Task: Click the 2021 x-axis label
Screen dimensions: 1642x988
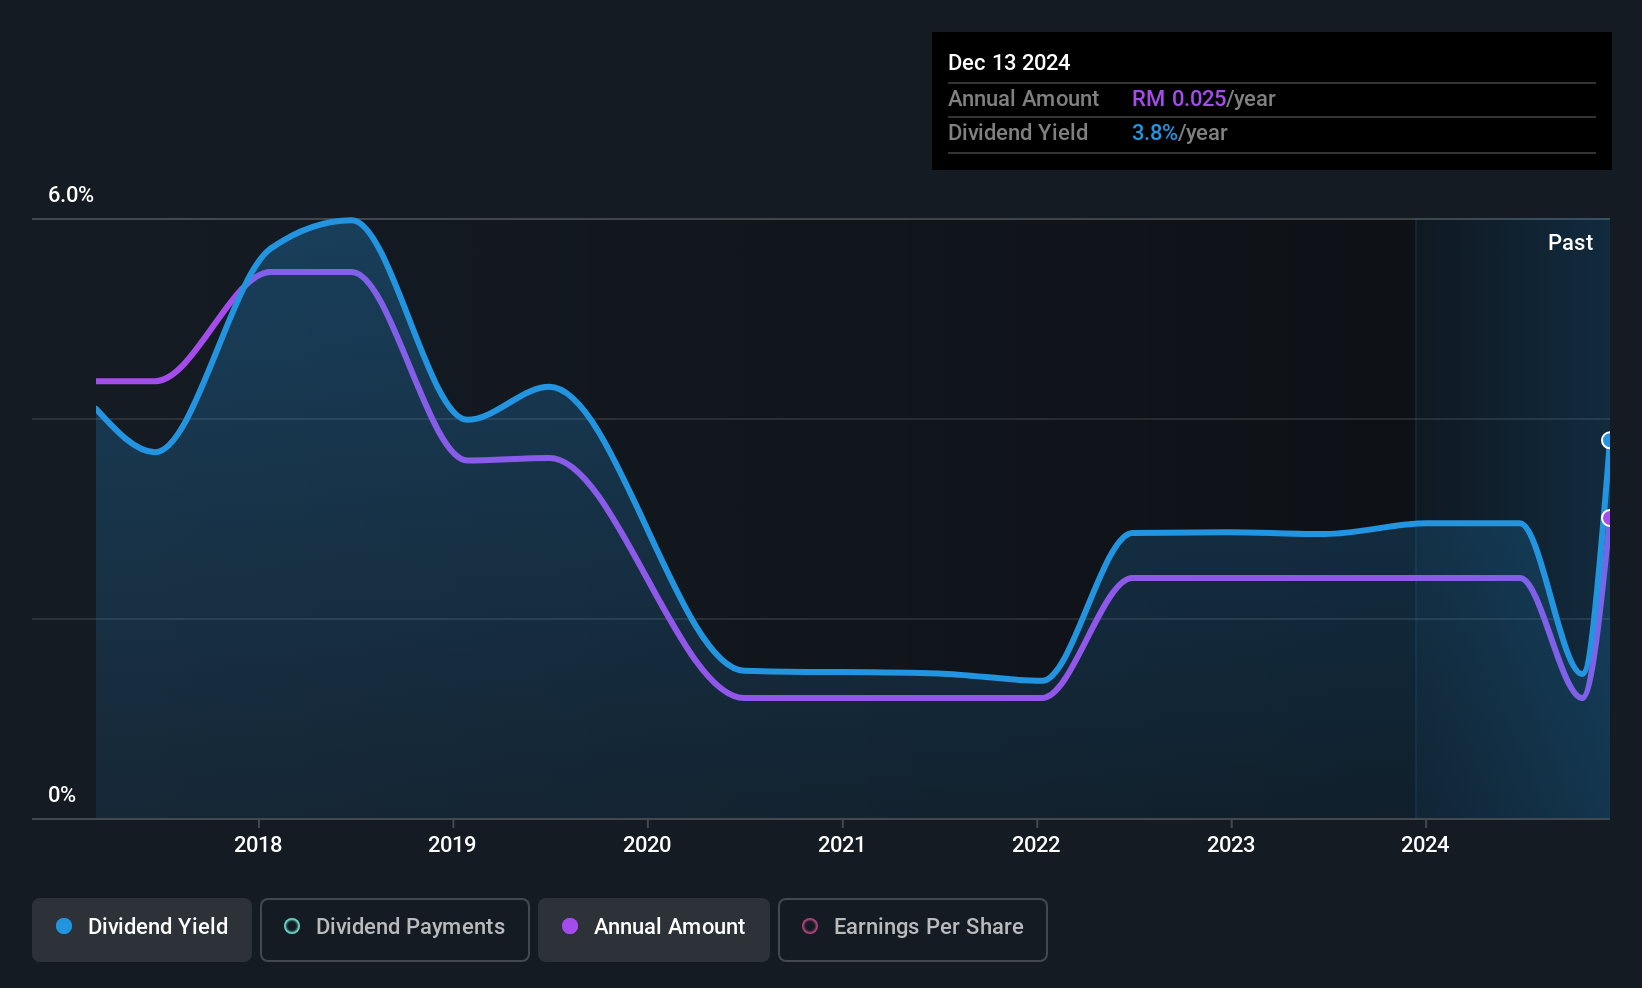Action: tap(841, 844)
